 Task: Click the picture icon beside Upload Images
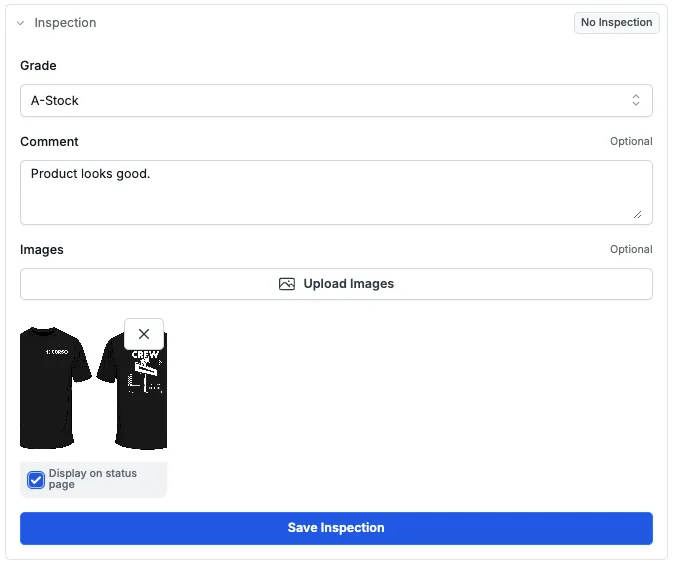287,284
